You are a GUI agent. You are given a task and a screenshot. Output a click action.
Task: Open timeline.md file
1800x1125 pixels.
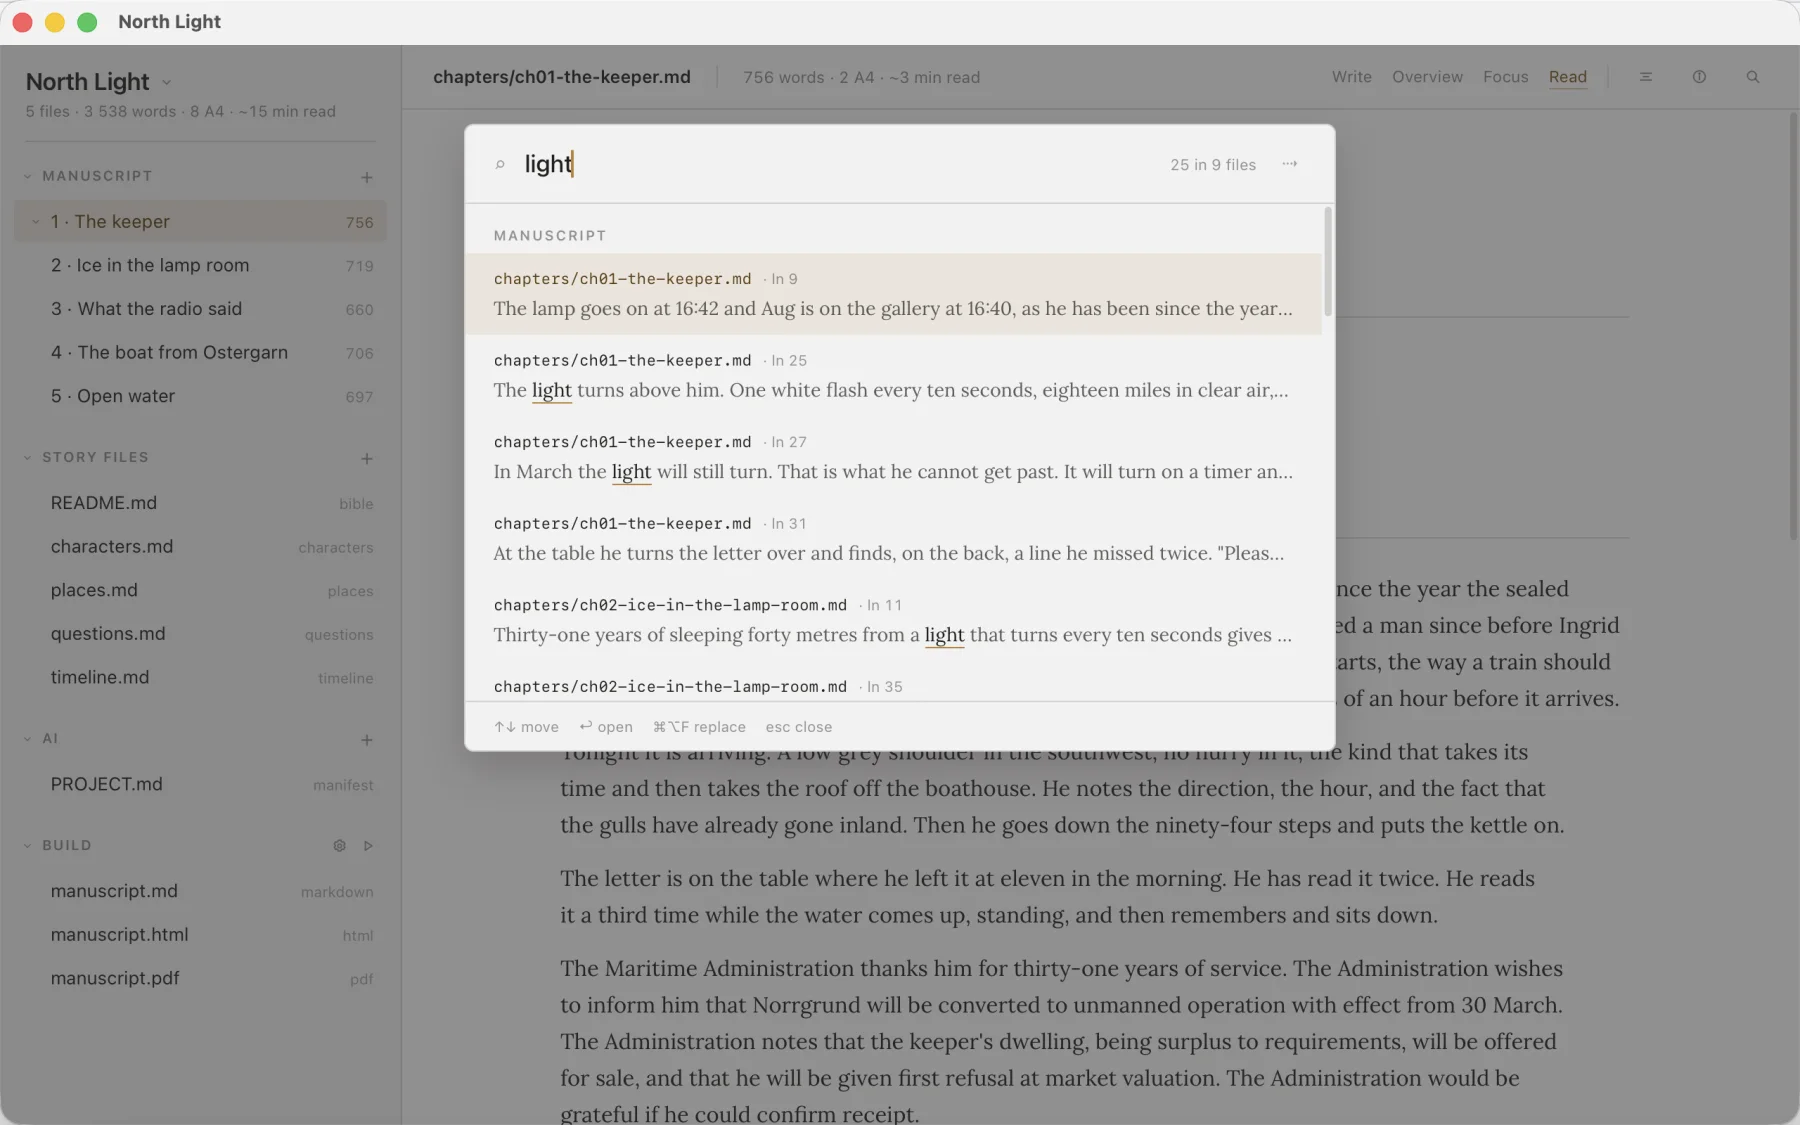tap(200, 677)
